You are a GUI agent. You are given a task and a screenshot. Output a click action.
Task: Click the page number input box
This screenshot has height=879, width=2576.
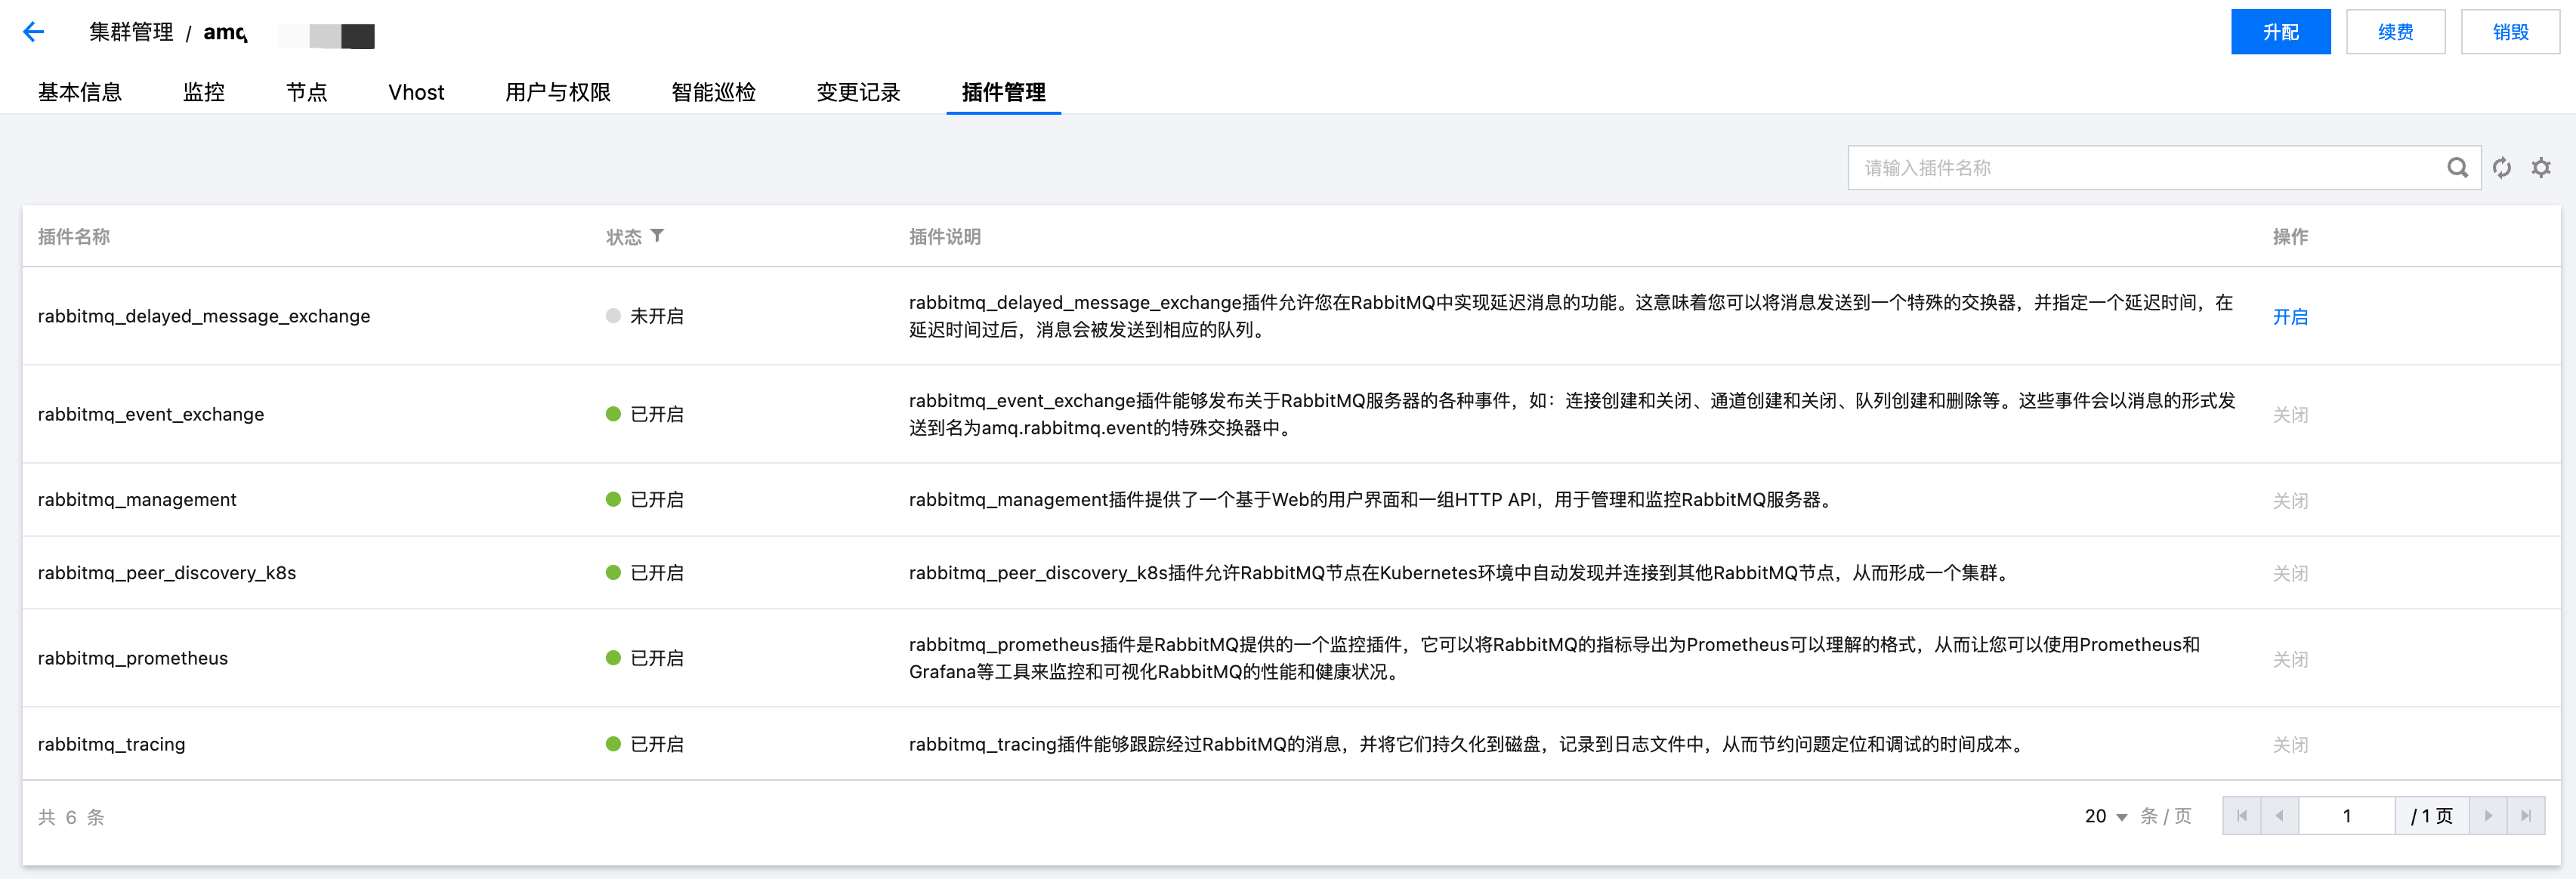[2346, 816]
